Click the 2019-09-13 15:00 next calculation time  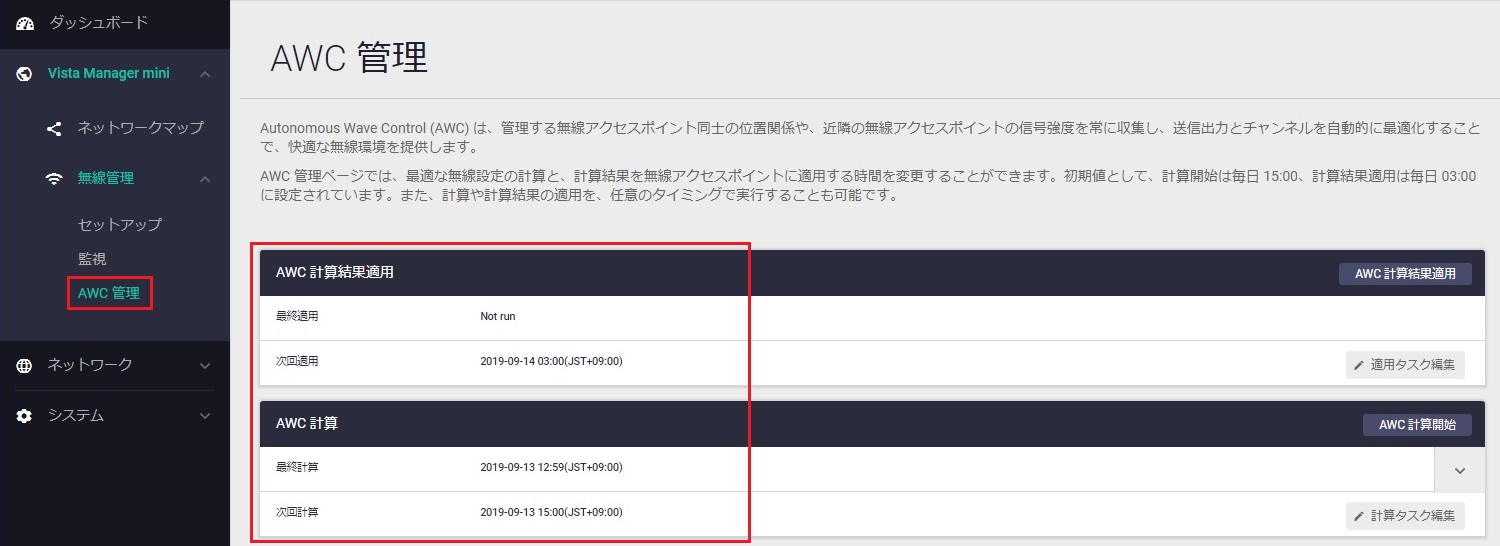click(551, 512)
